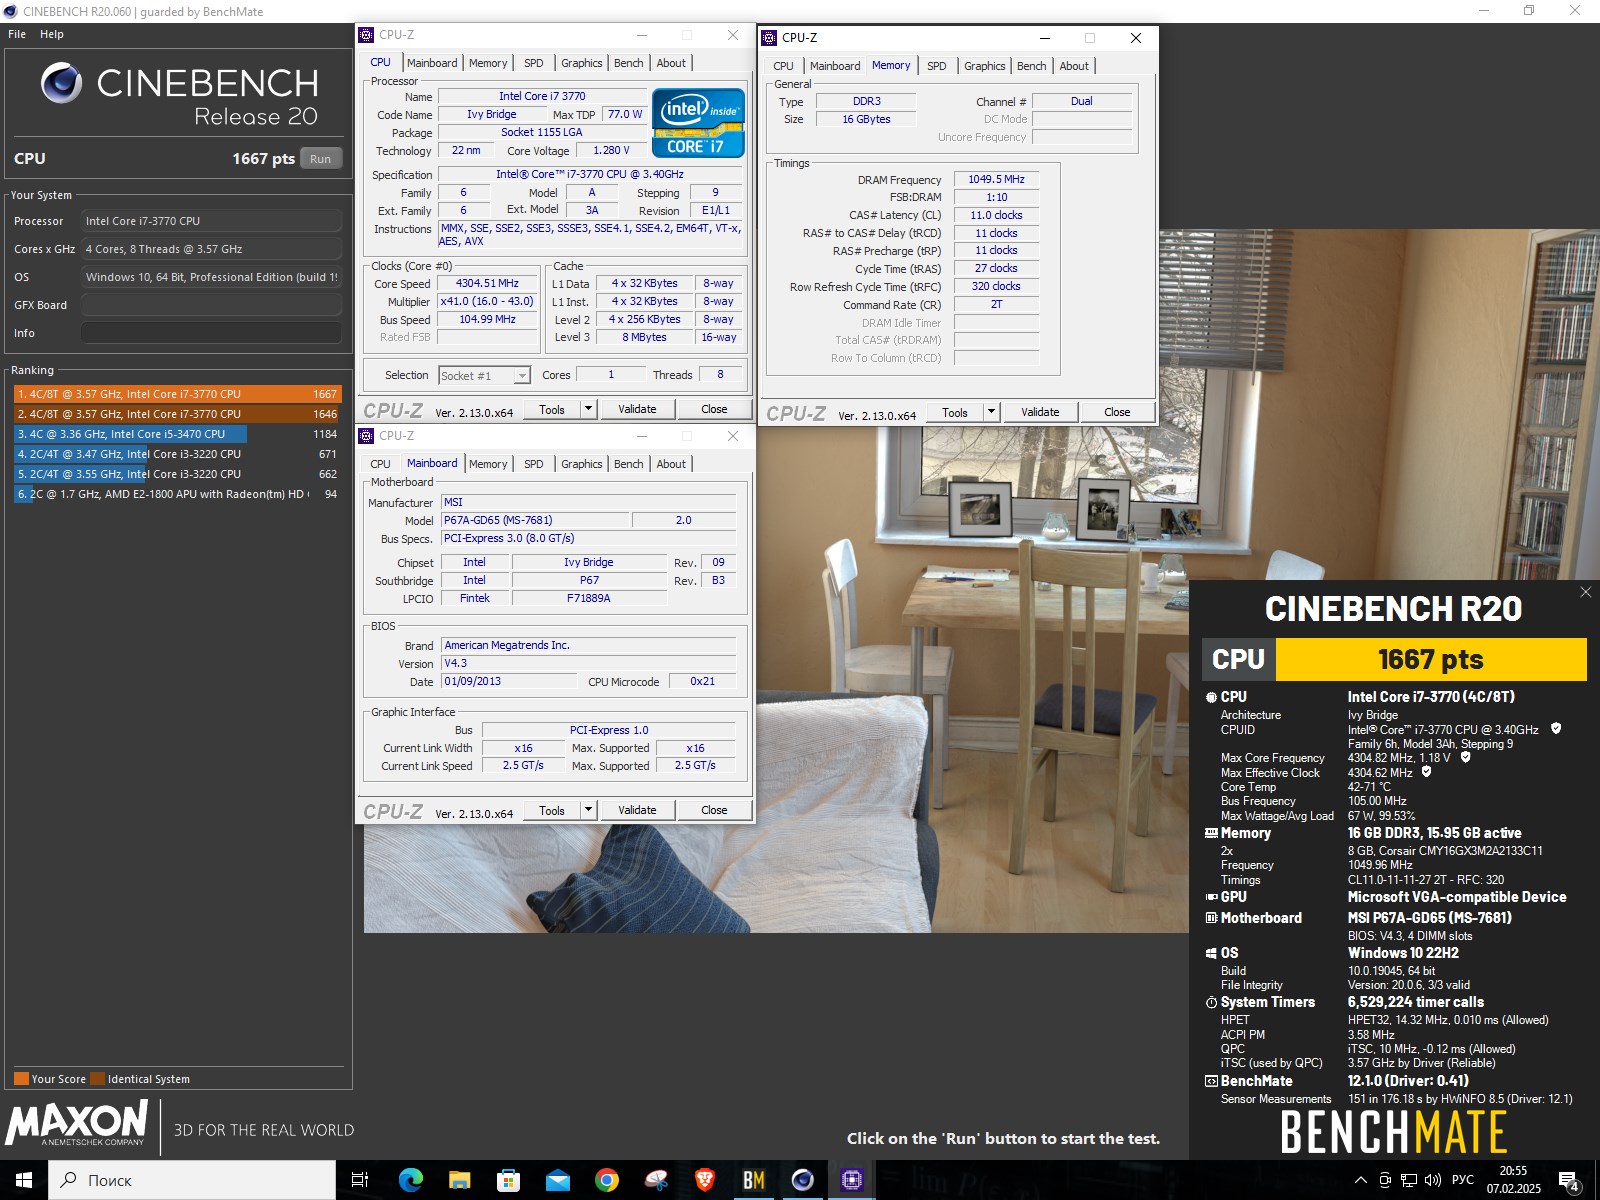Expand Tools arrow in Mainboard CPU-Z window

tap(589, 810)
